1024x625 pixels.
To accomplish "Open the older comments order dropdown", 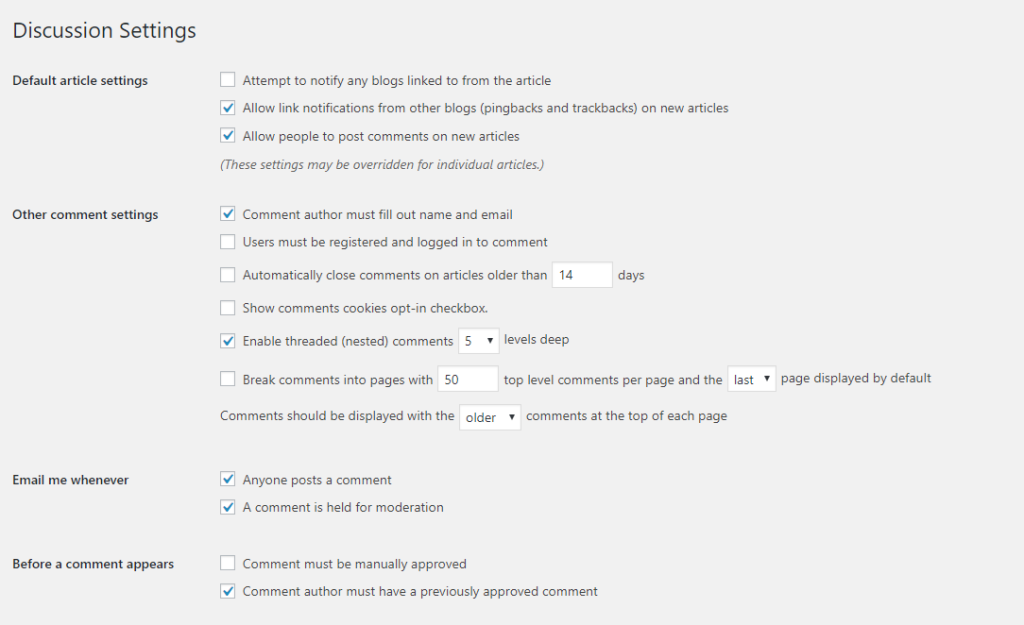I will [490, 417].
